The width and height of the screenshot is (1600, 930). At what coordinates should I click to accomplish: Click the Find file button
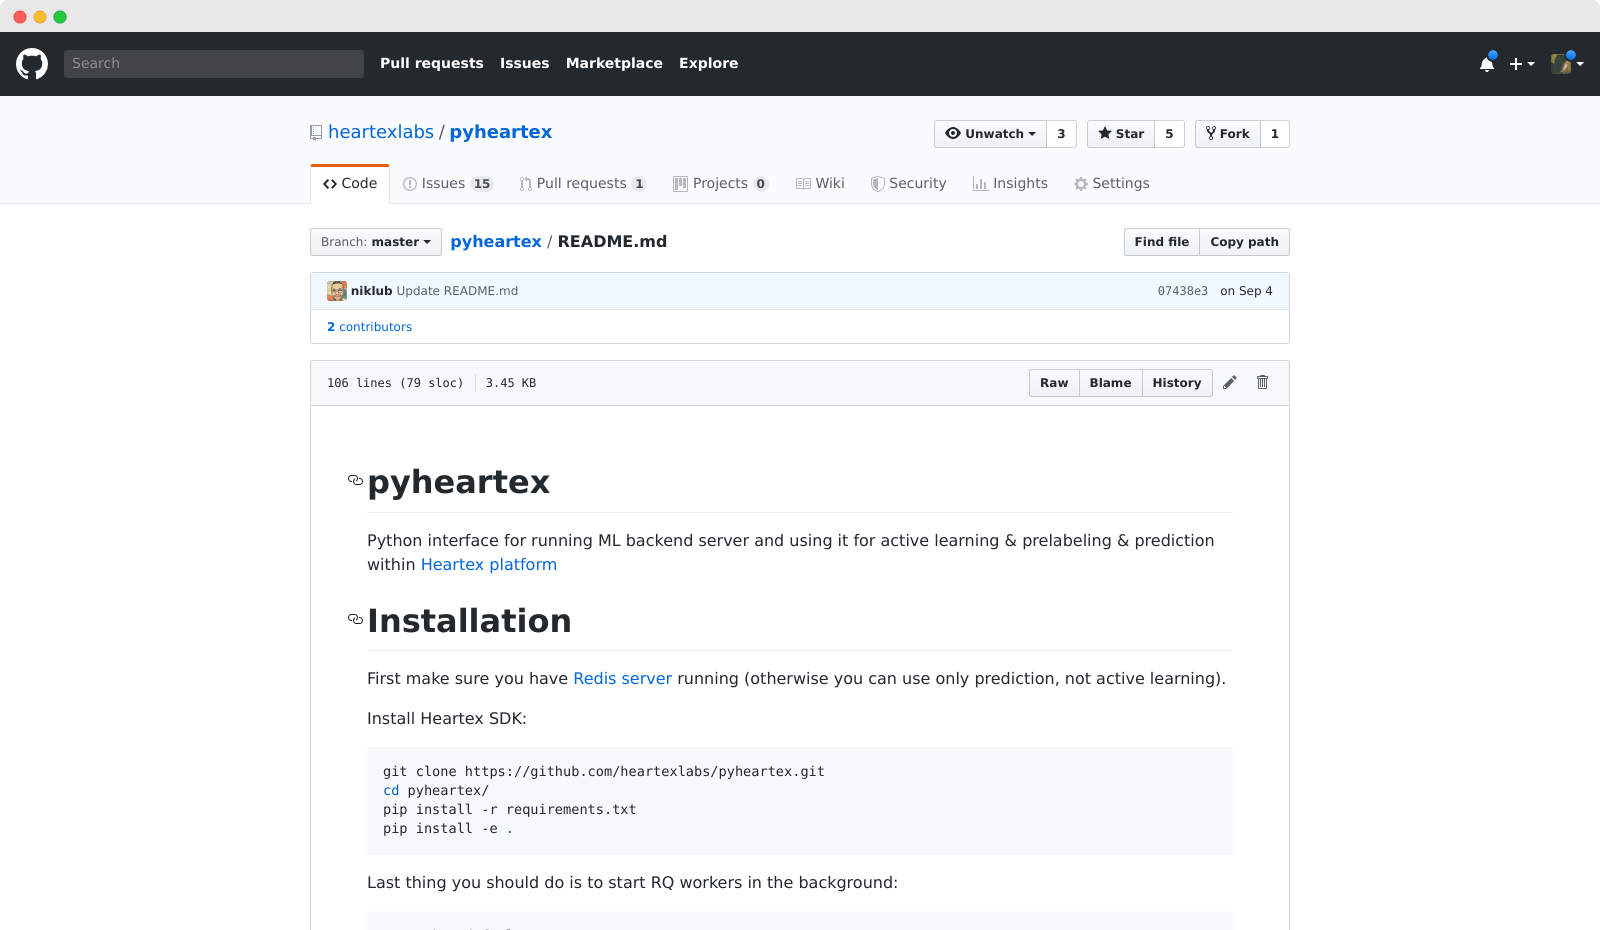[x=1162, y=242]
